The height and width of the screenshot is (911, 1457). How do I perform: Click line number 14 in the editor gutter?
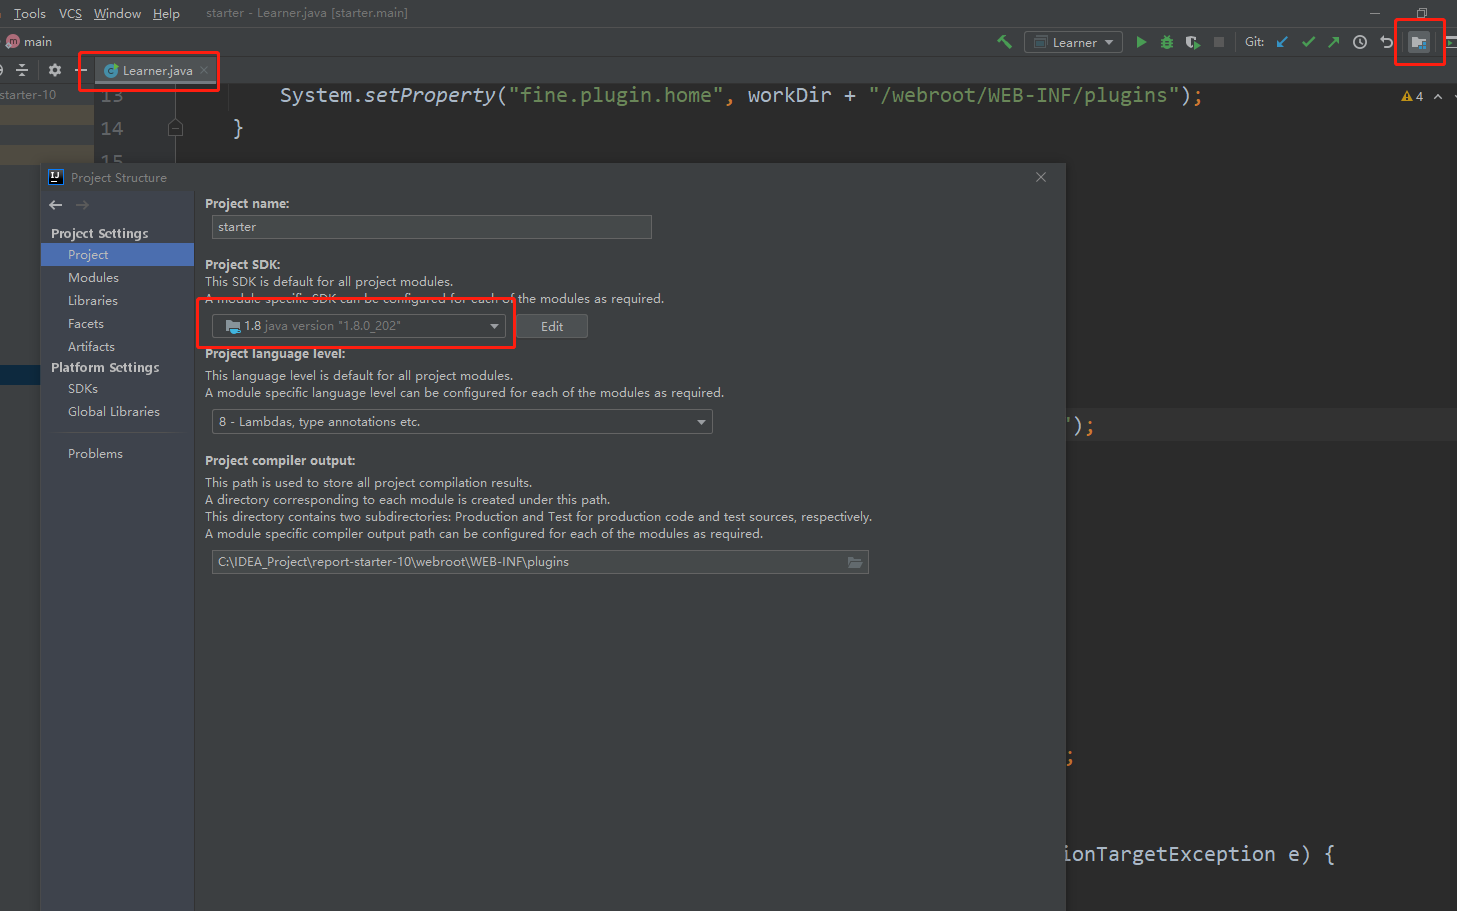click(x=112, y=129)
